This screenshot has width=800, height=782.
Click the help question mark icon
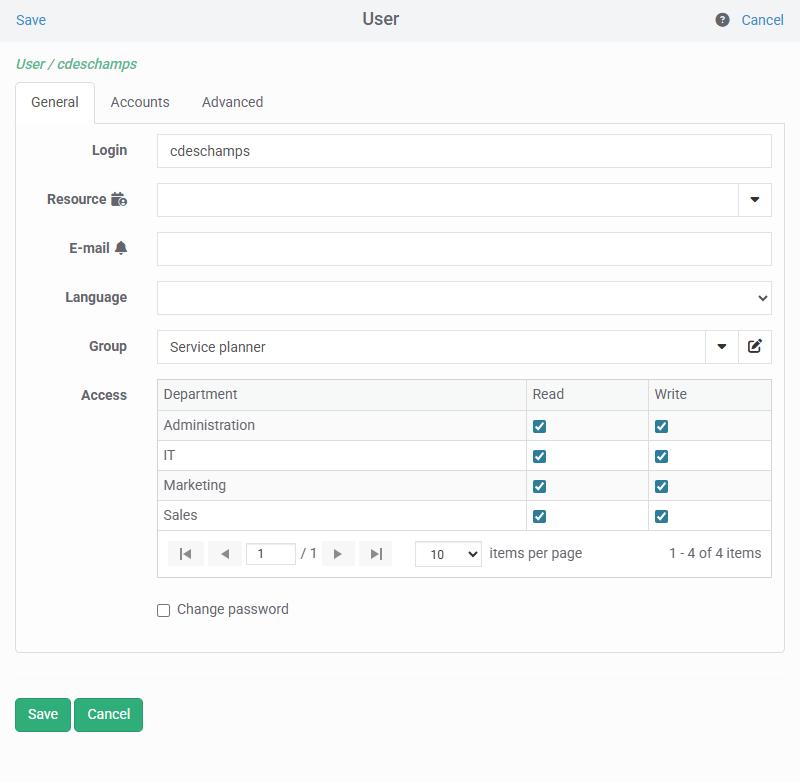point(722,20)
